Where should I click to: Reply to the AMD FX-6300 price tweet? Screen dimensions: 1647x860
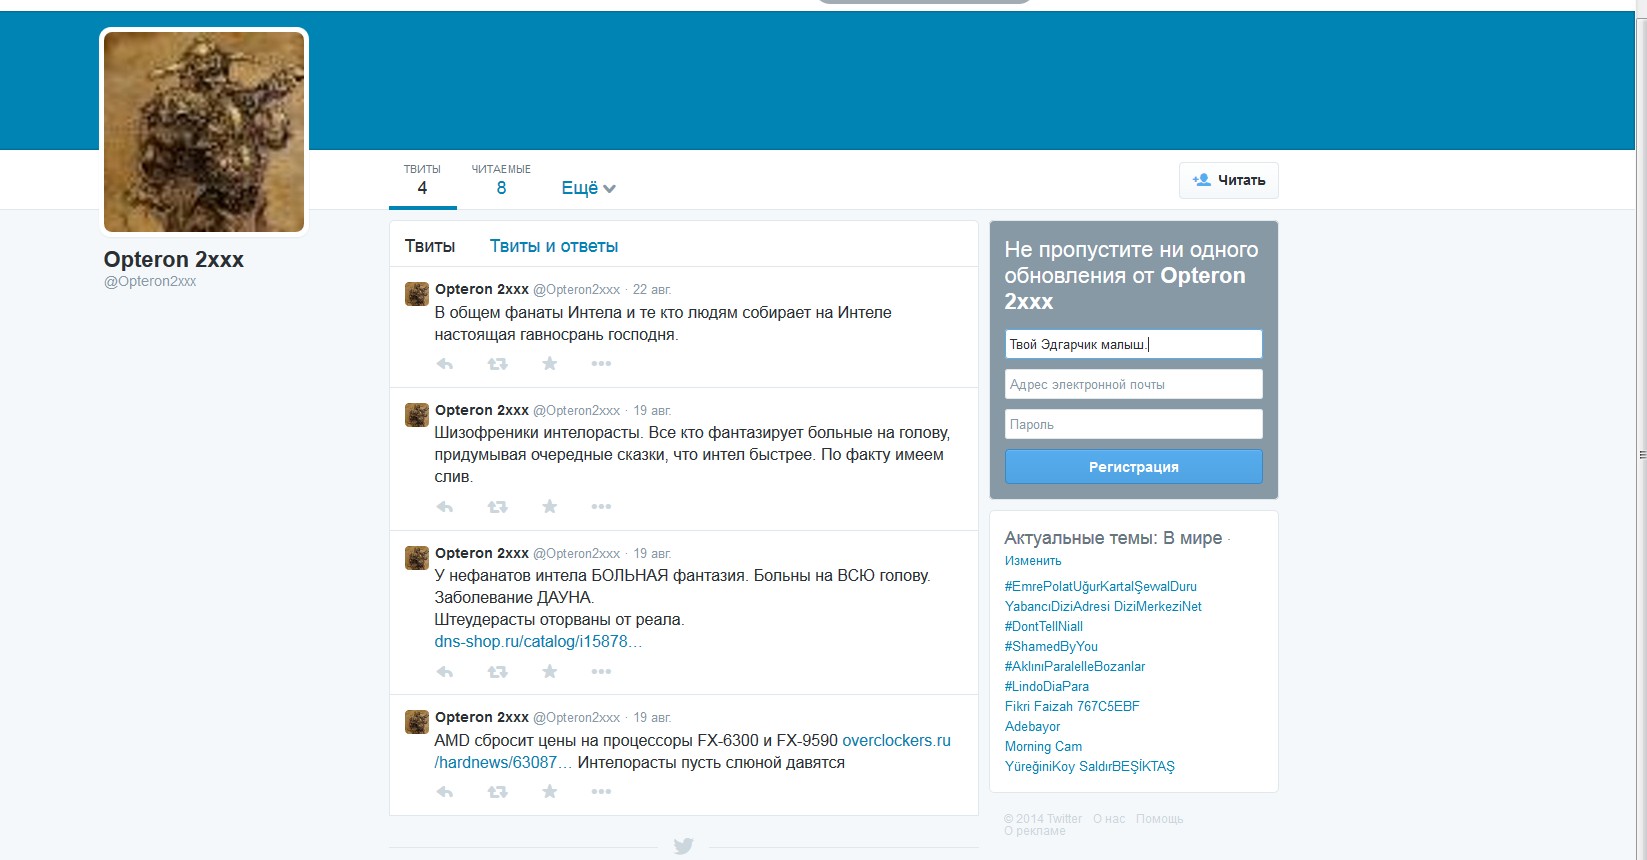tap(445, 792)
